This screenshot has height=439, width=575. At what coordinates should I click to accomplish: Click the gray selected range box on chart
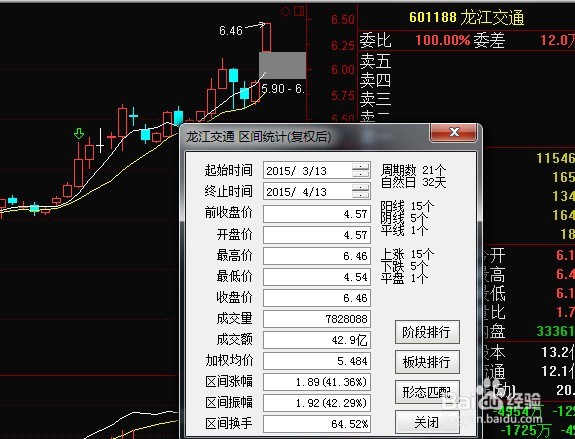tap(282, 65)
